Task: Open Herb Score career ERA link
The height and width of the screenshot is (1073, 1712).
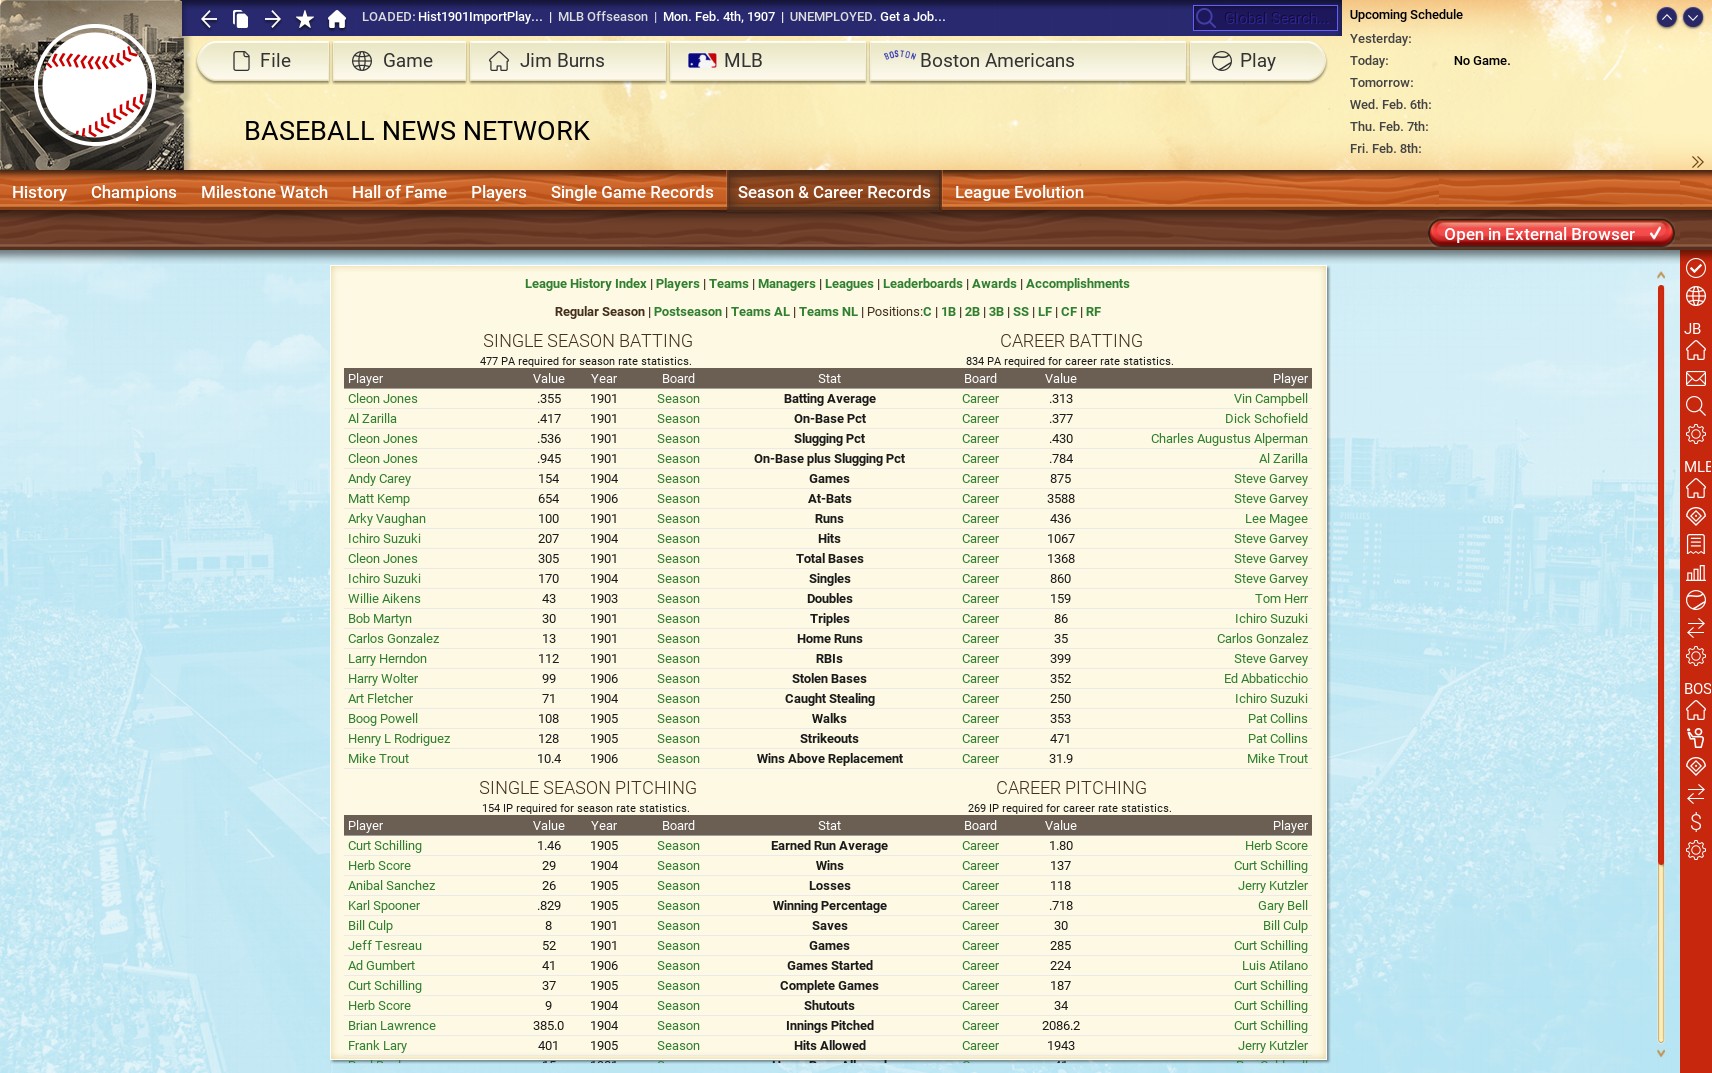Action: tap(1276, 846)
